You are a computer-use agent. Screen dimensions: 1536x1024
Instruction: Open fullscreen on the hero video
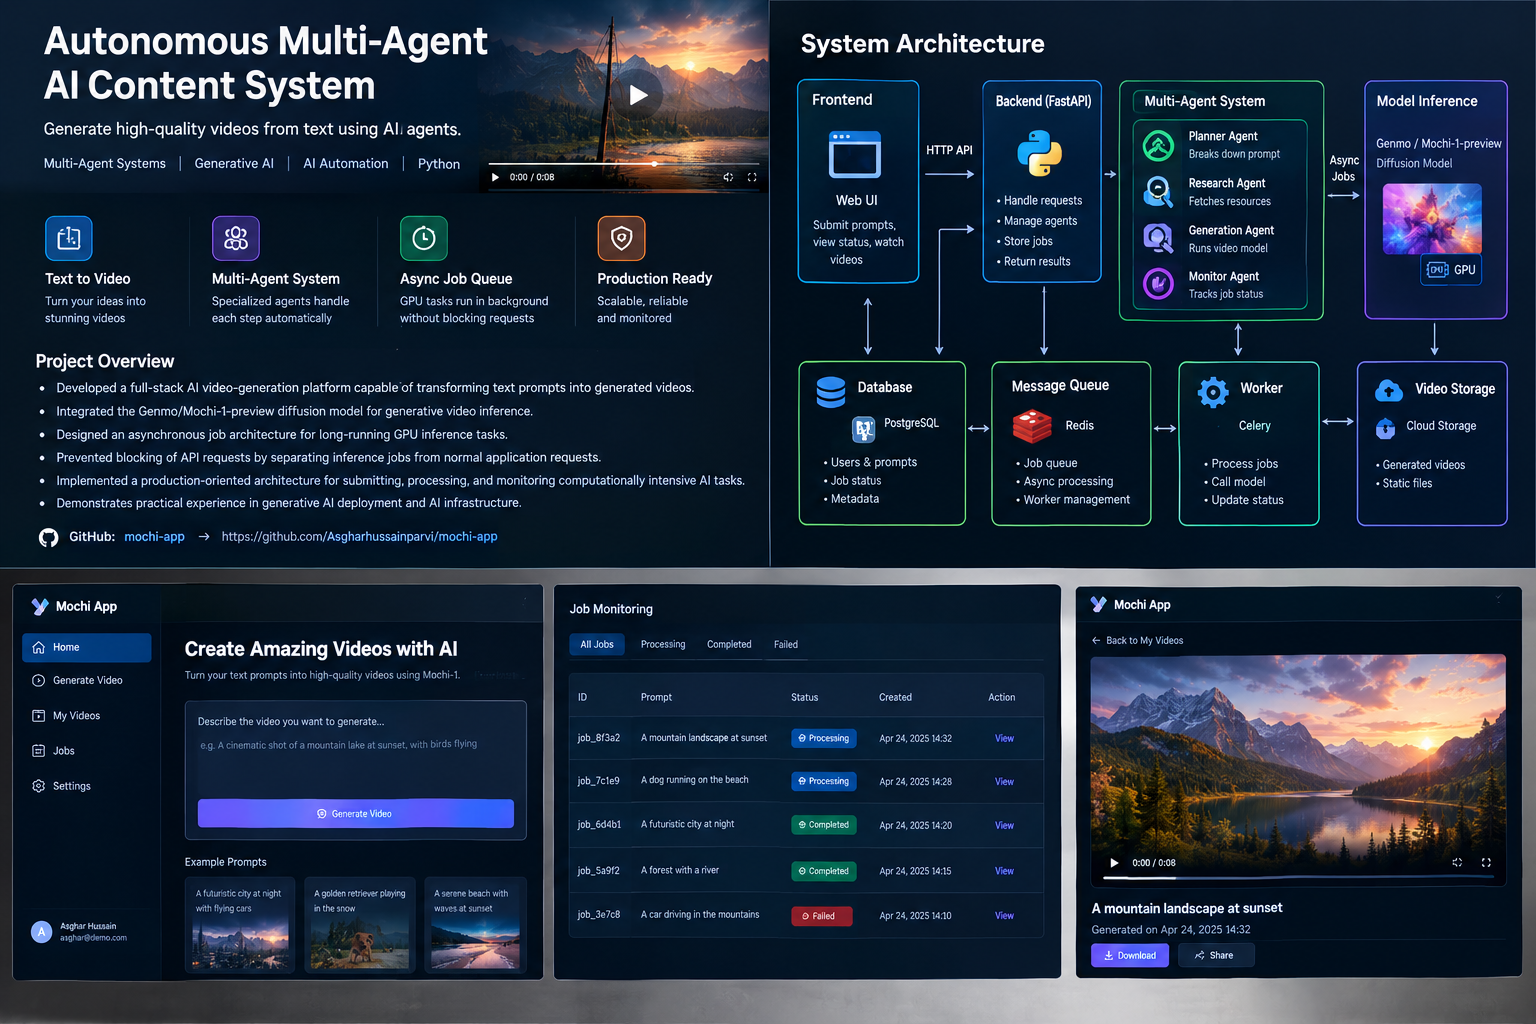tap(752, 177)
